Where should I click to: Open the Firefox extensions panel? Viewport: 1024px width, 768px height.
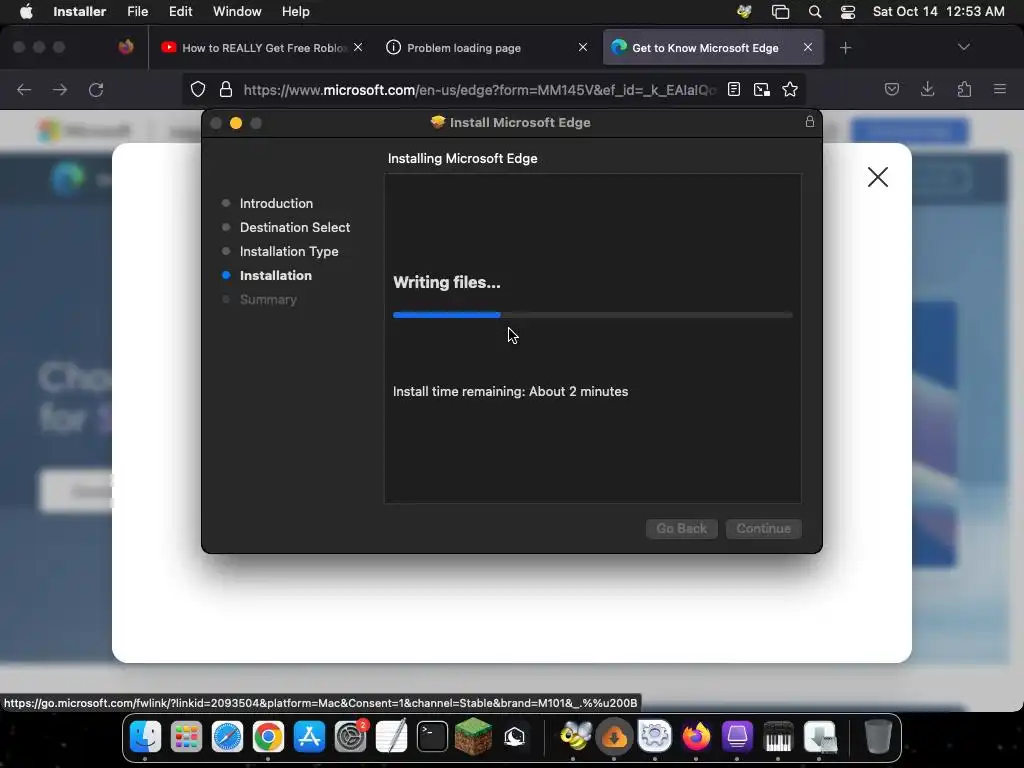coord(964,89)
